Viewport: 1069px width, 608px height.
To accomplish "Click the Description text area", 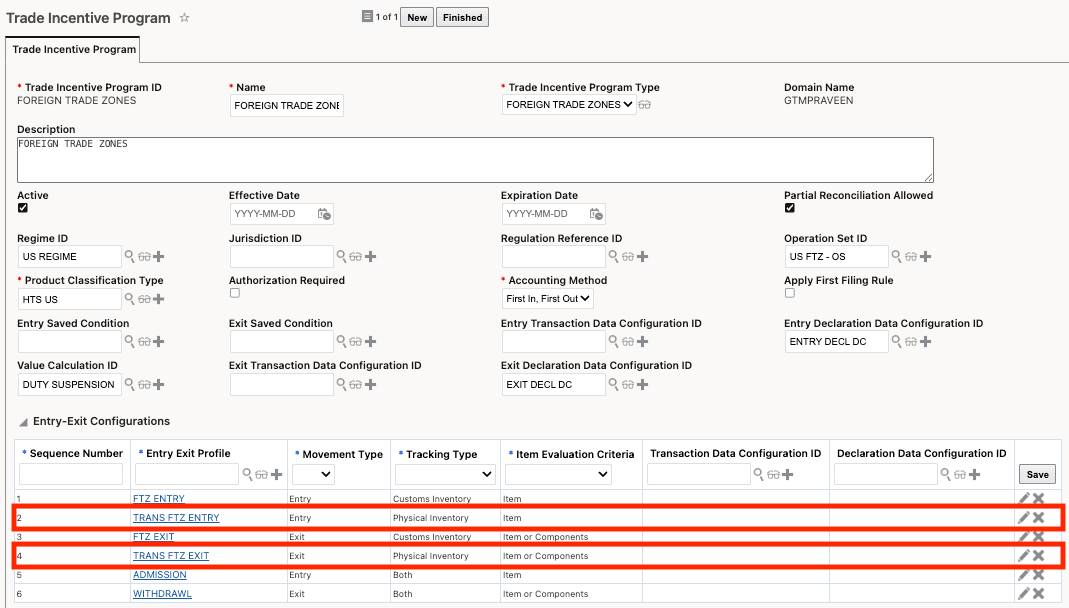I will (475, 159).
